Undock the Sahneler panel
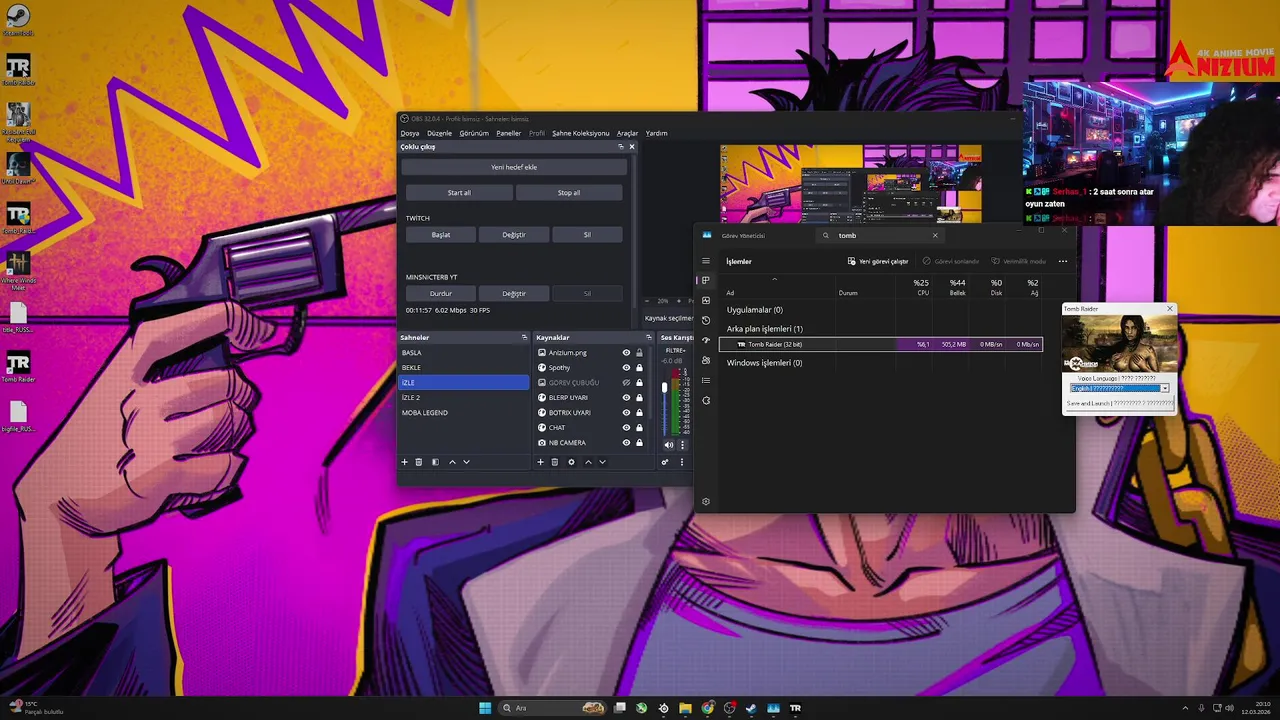Image resolution: width=1280 pixels, height=720 pixels. pos(524,338)
